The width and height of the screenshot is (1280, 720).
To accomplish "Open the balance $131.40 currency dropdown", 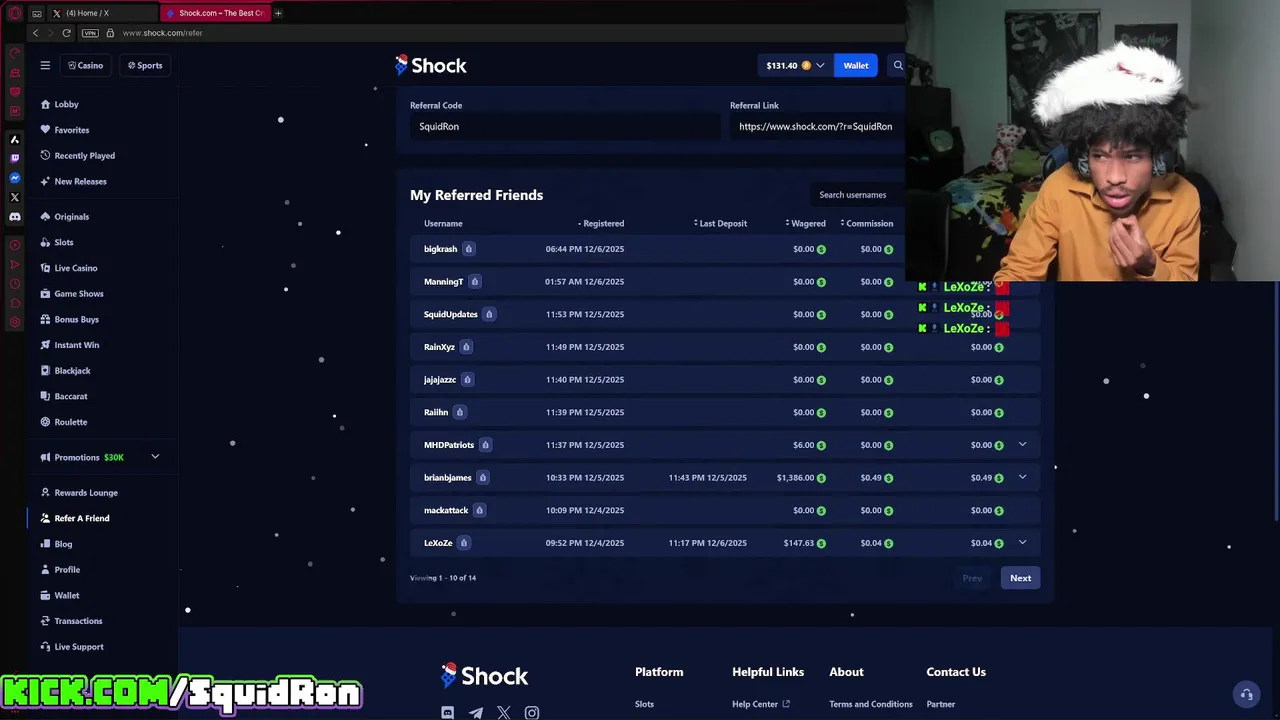I will click(x=796, y=65).
